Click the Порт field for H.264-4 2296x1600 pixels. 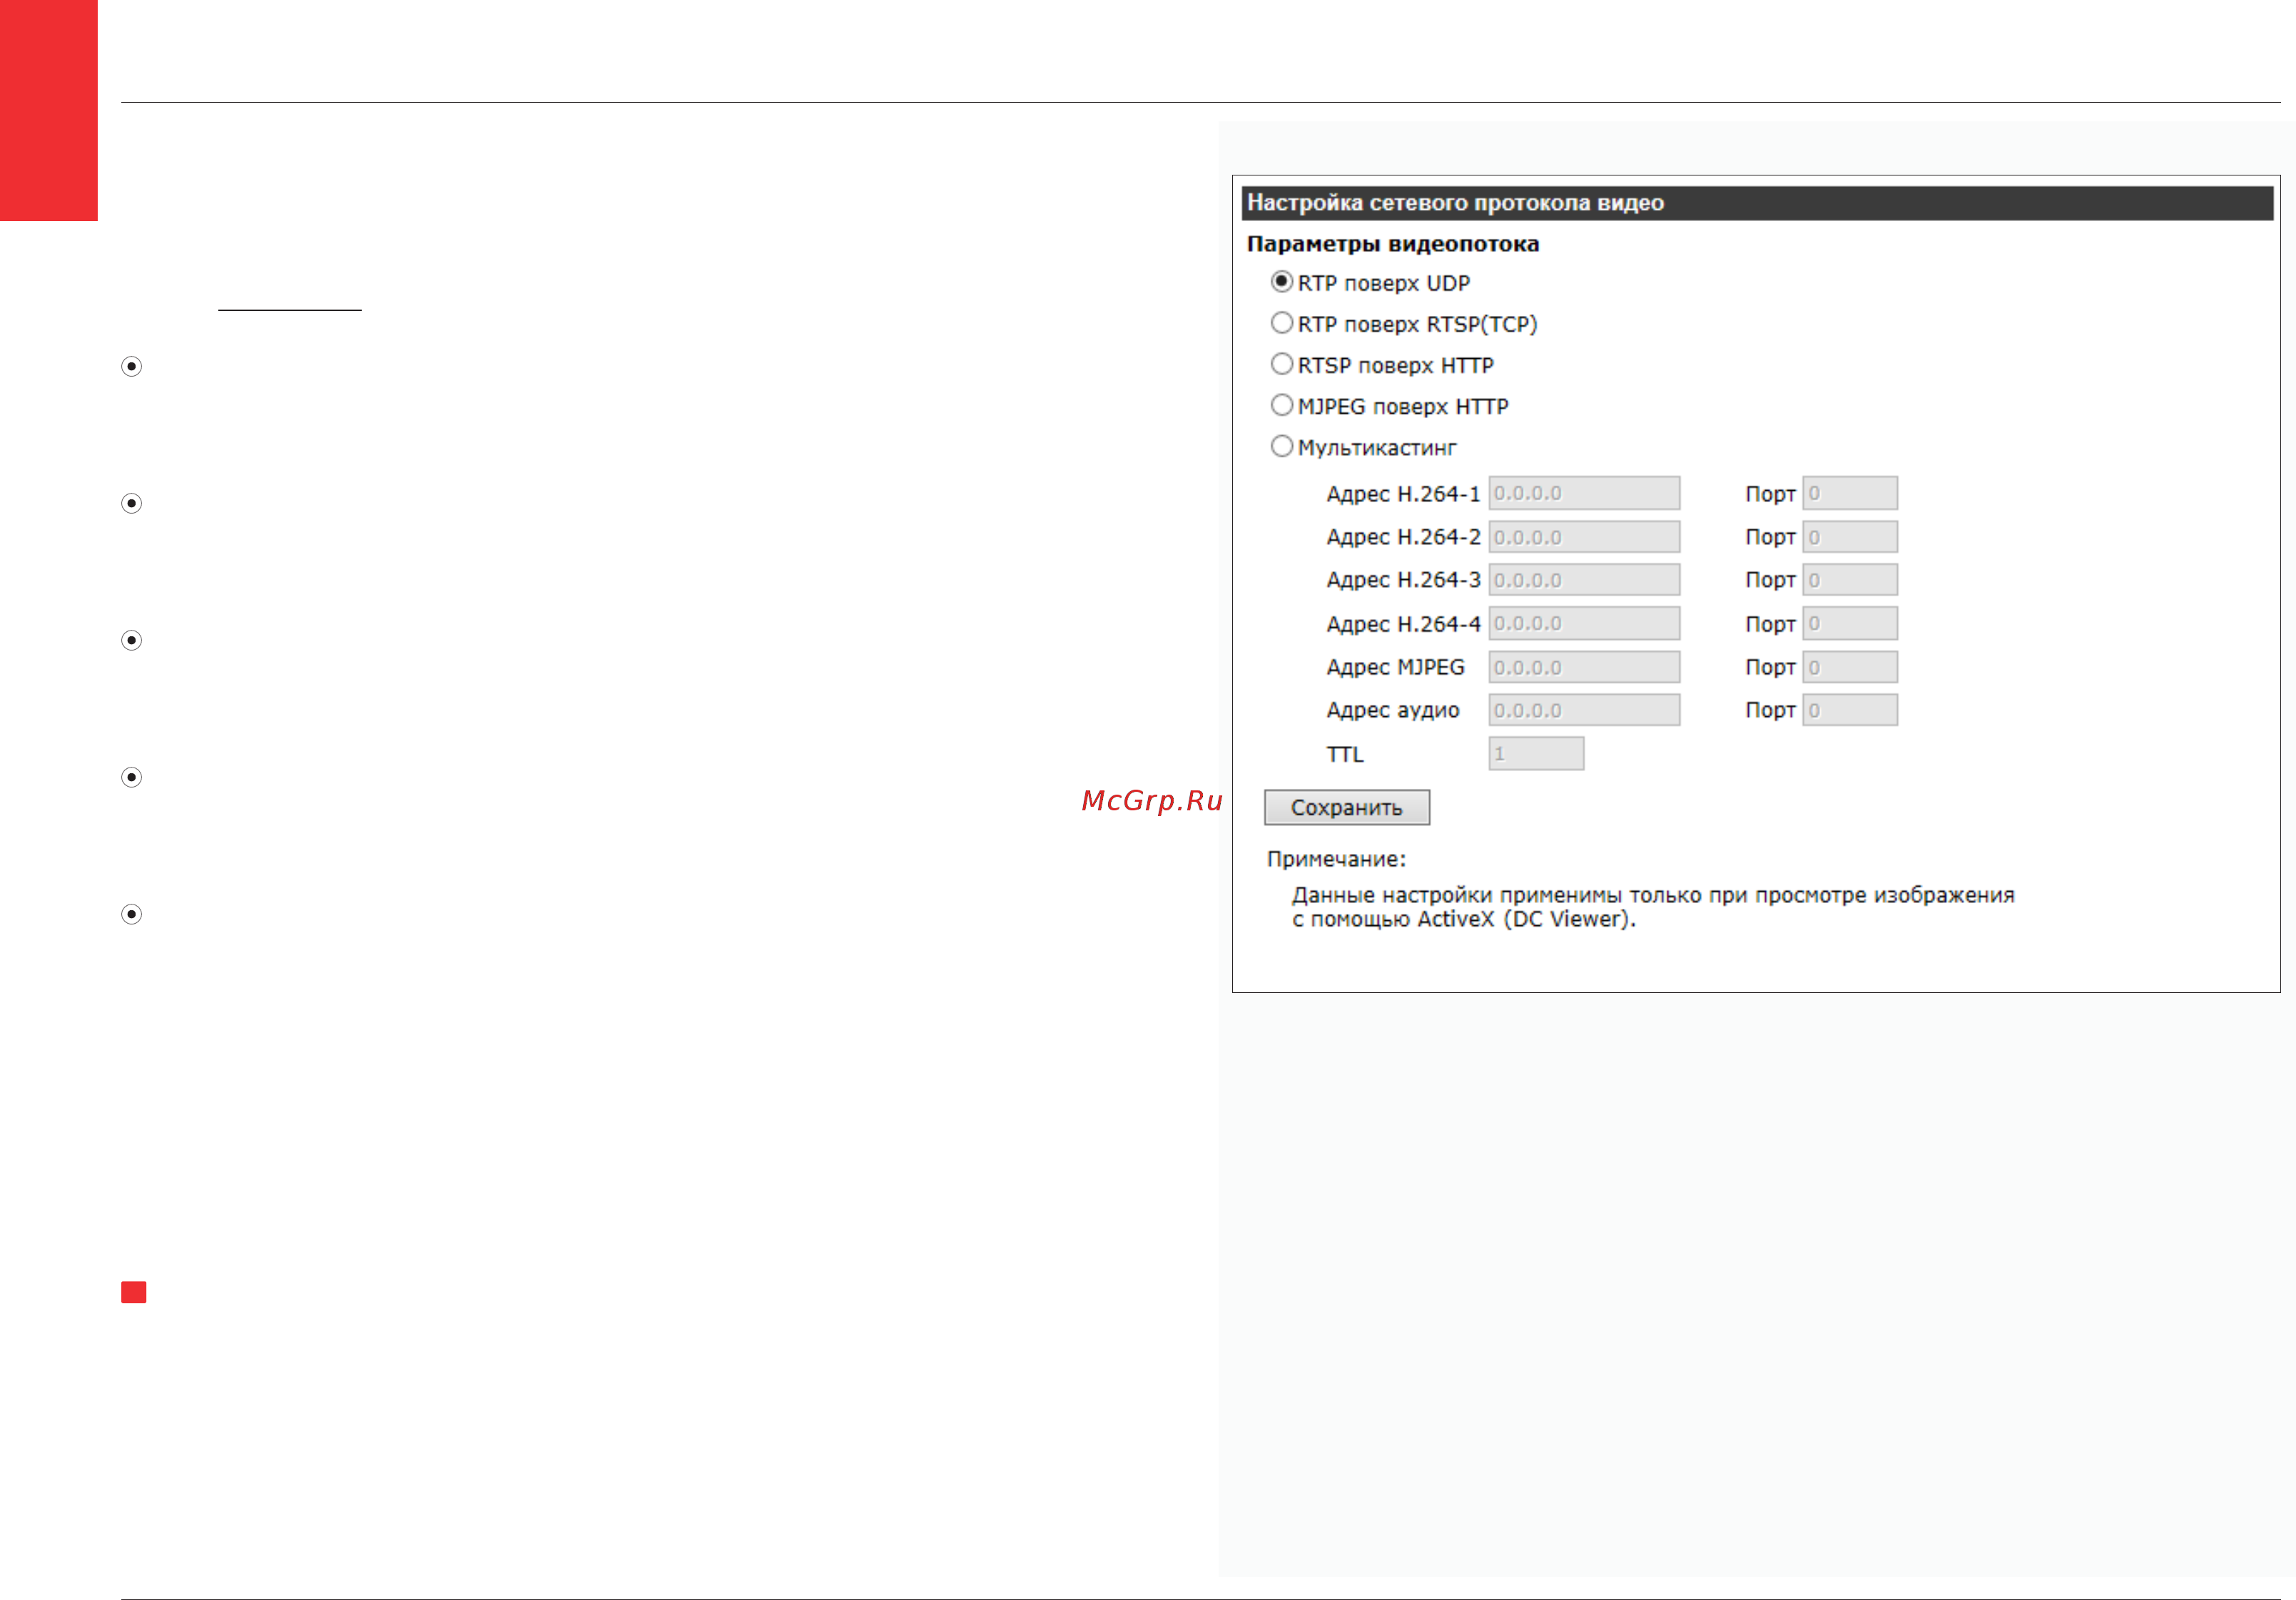coord(1849,623)
